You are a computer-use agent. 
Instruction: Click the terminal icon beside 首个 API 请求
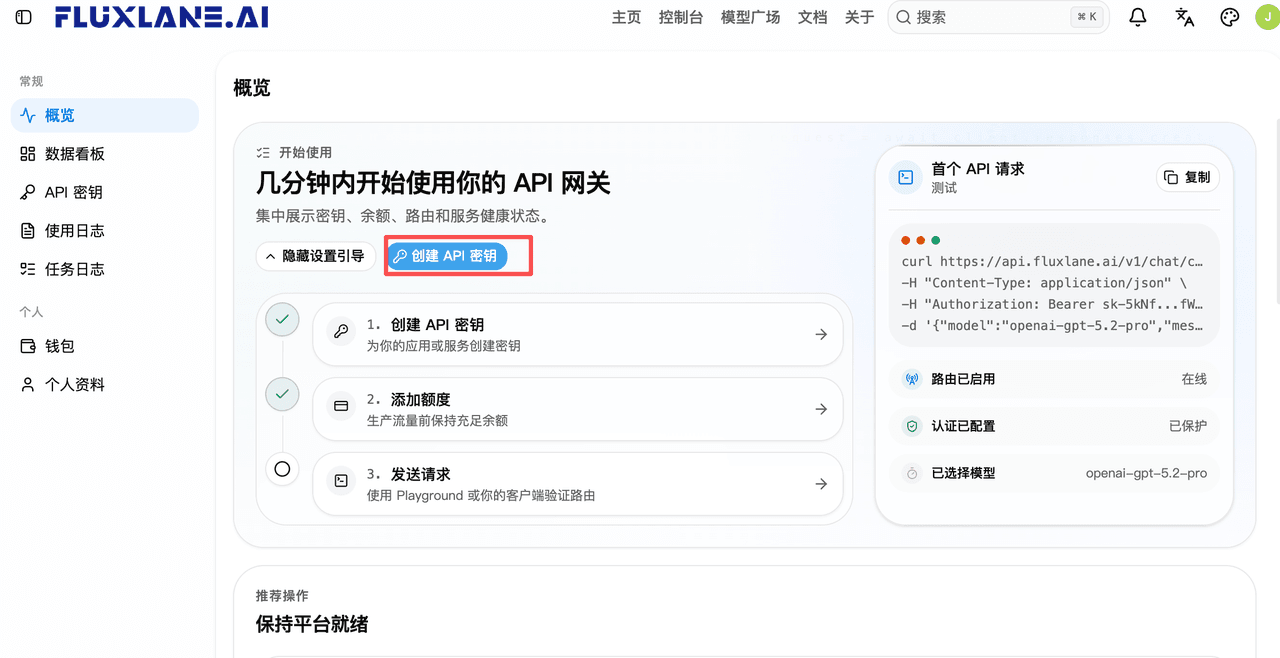906,178
